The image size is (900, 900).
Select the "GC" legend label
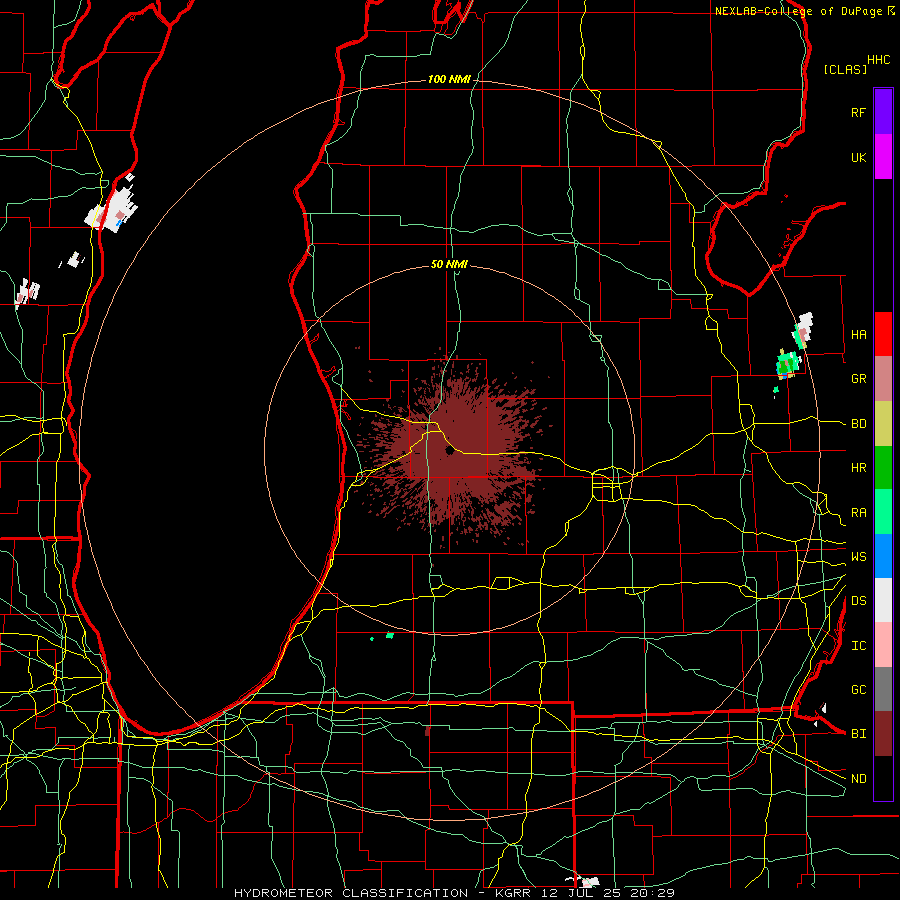coord(858,690)
